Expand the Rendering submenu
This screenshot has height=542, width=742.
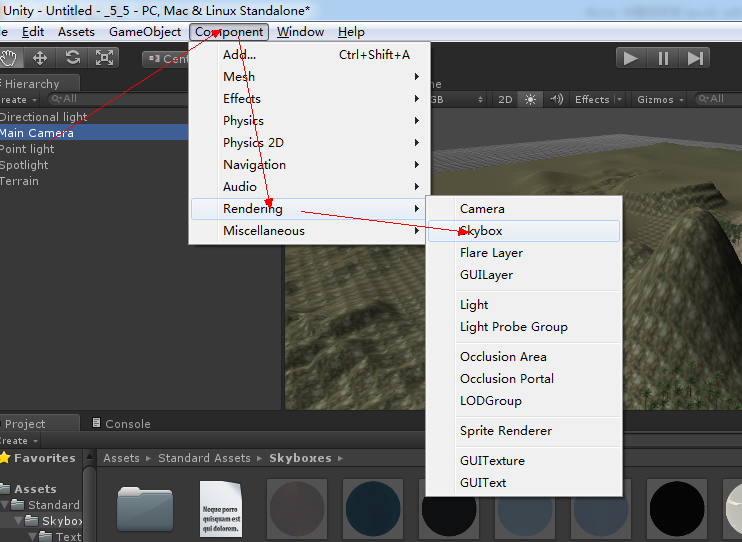coord(309,209)
